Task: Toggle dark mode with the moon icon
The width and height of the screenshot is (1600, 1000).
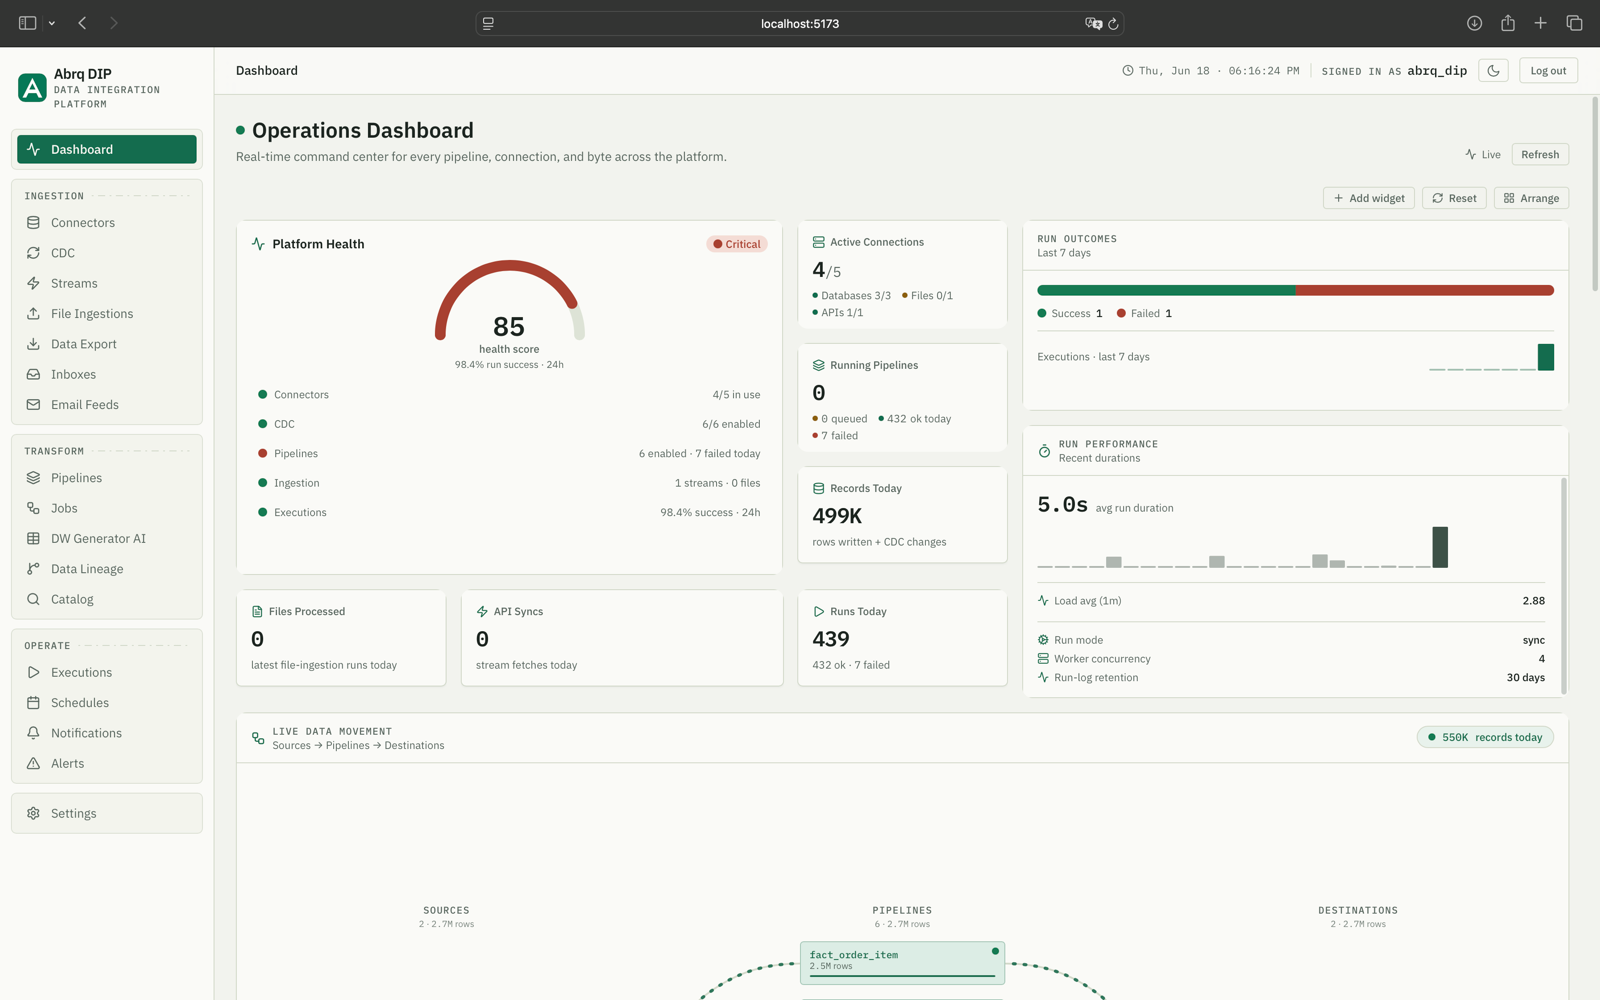Action: tap(1493, 71)
